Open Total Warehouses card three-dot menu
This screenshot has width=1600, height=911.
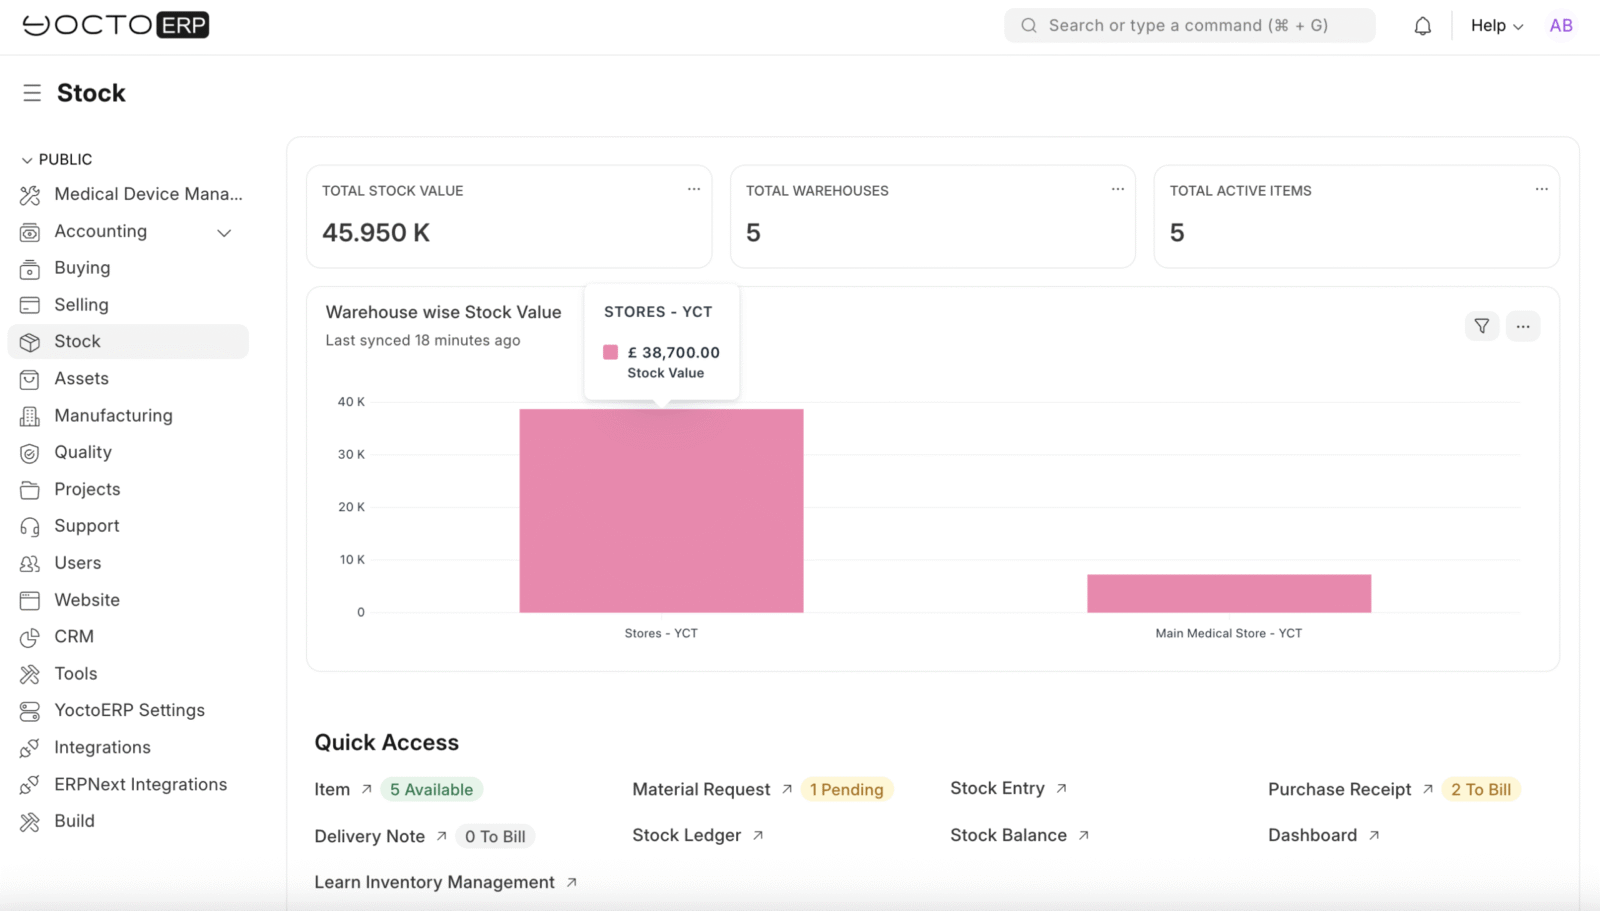pyautogui.click(x=1117, y=190)
